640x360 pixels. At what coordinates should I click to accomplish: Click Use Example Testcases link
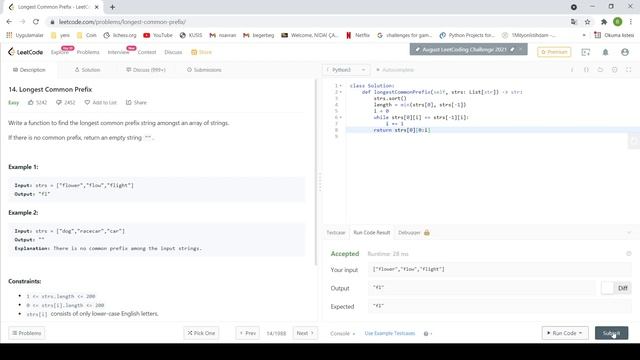pos(390,333)
